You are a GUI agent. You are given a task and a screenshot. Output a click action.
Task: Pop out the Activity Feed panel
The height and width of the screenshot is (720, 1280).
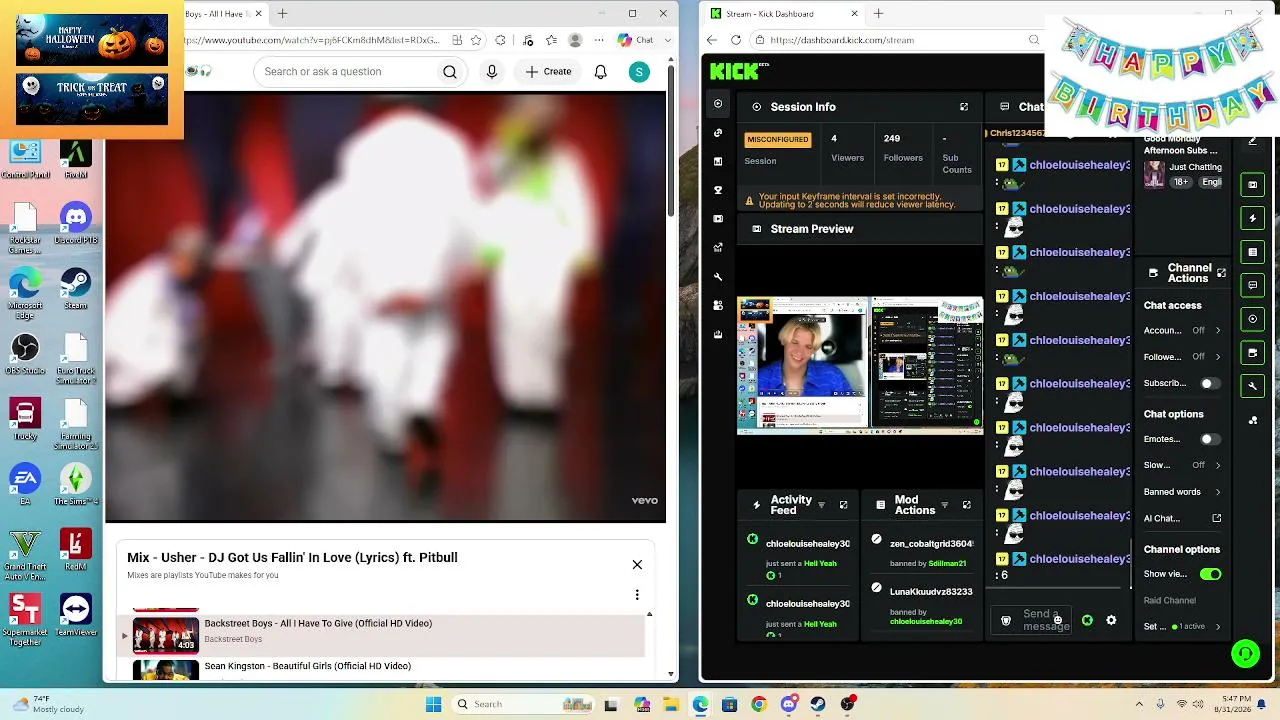click(843, 505)
